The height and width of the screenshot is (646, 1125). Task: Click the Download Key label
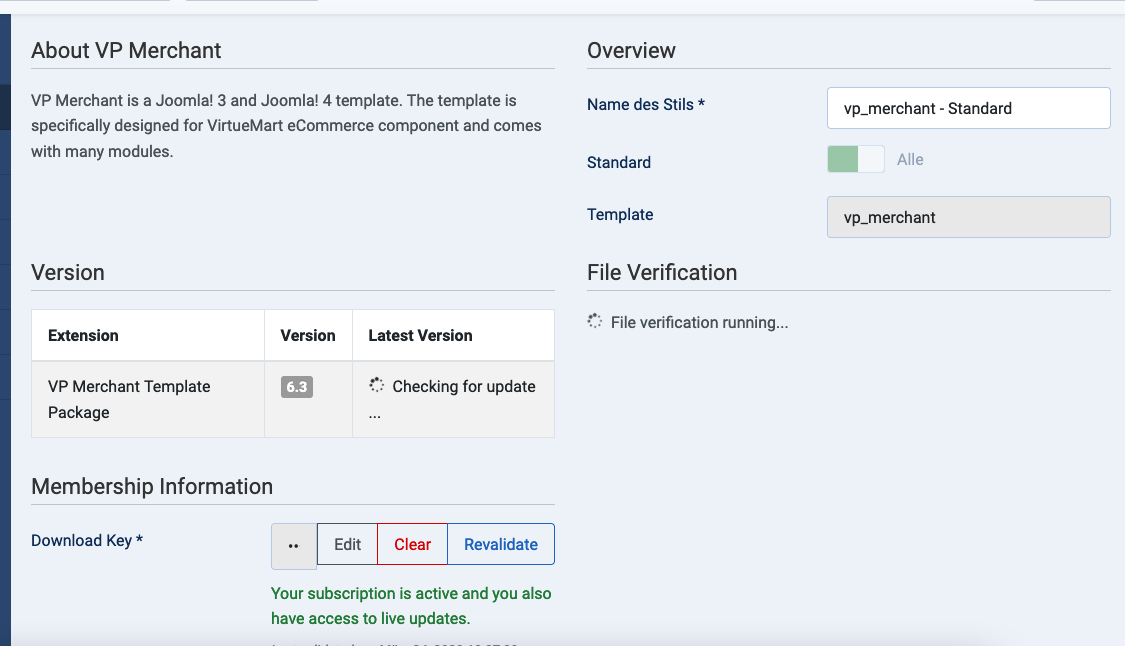pos(87,540)
